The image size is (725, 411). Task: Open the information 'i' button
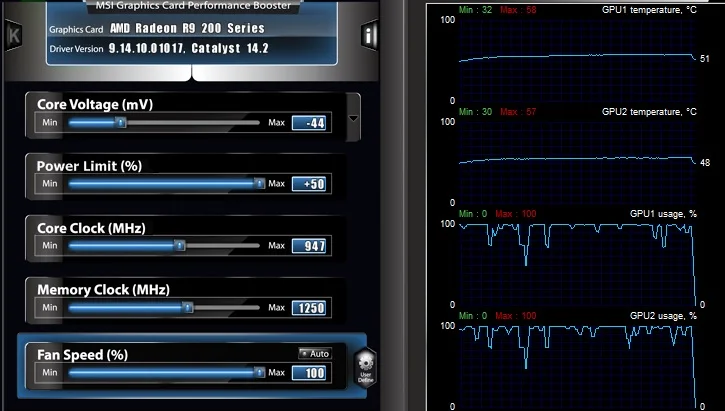point(369,35)
